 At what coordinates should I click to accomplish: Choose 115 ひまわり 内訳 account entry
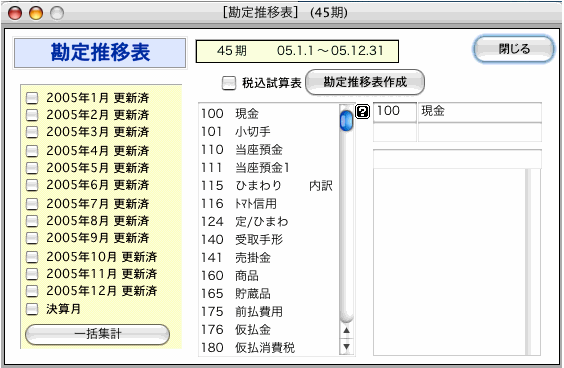coord(268,185)
